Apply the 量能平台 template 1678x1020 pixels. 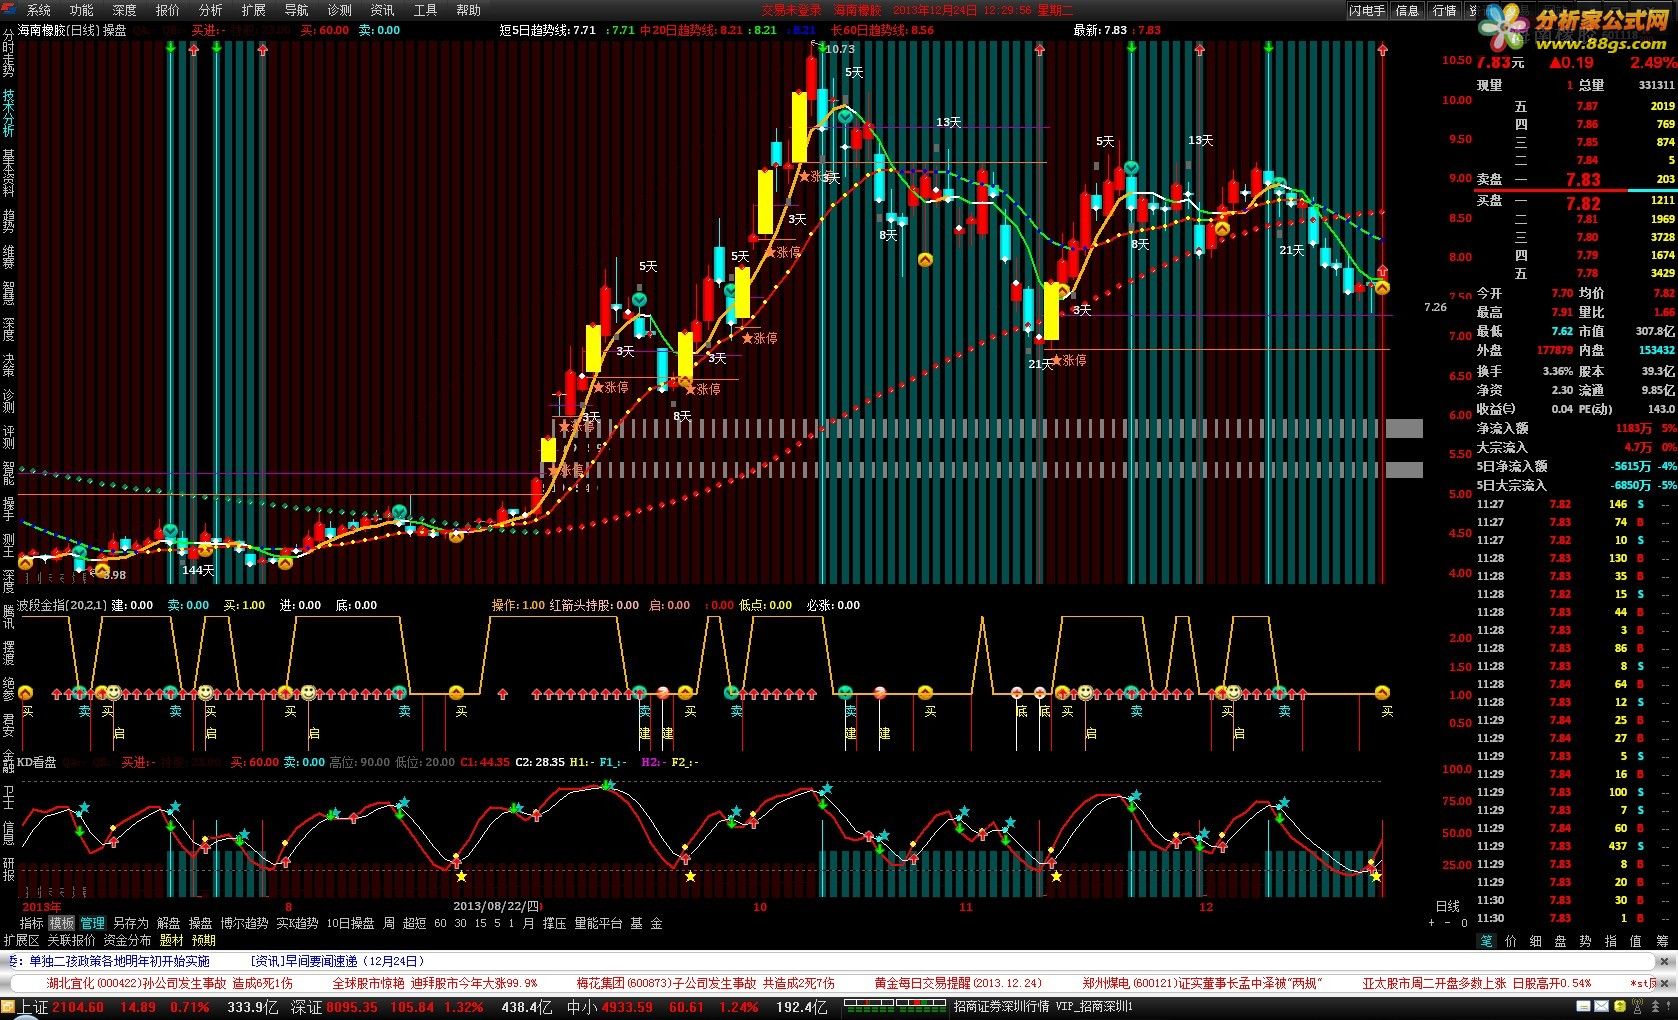[598, 923]
